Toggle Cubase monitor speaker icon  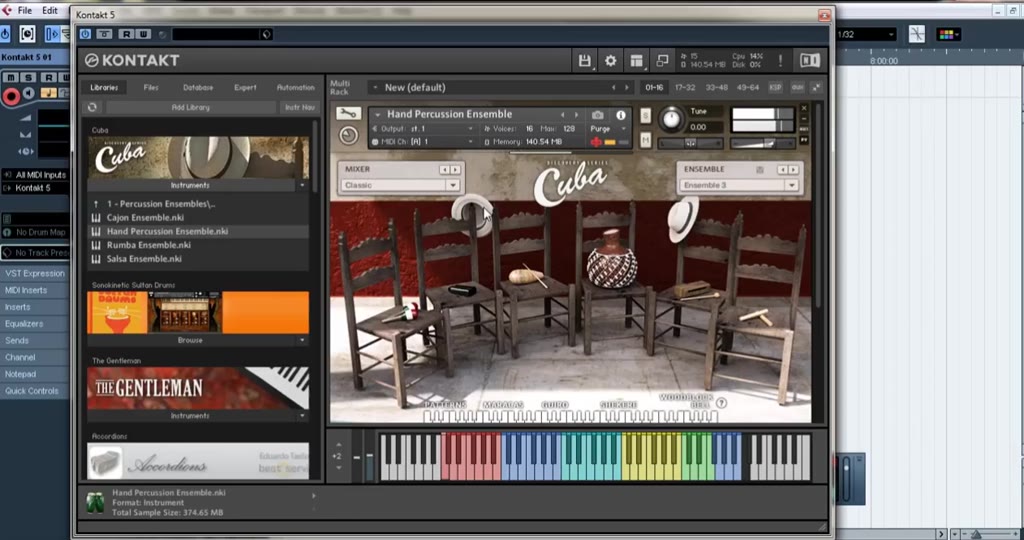coord(28,94)
